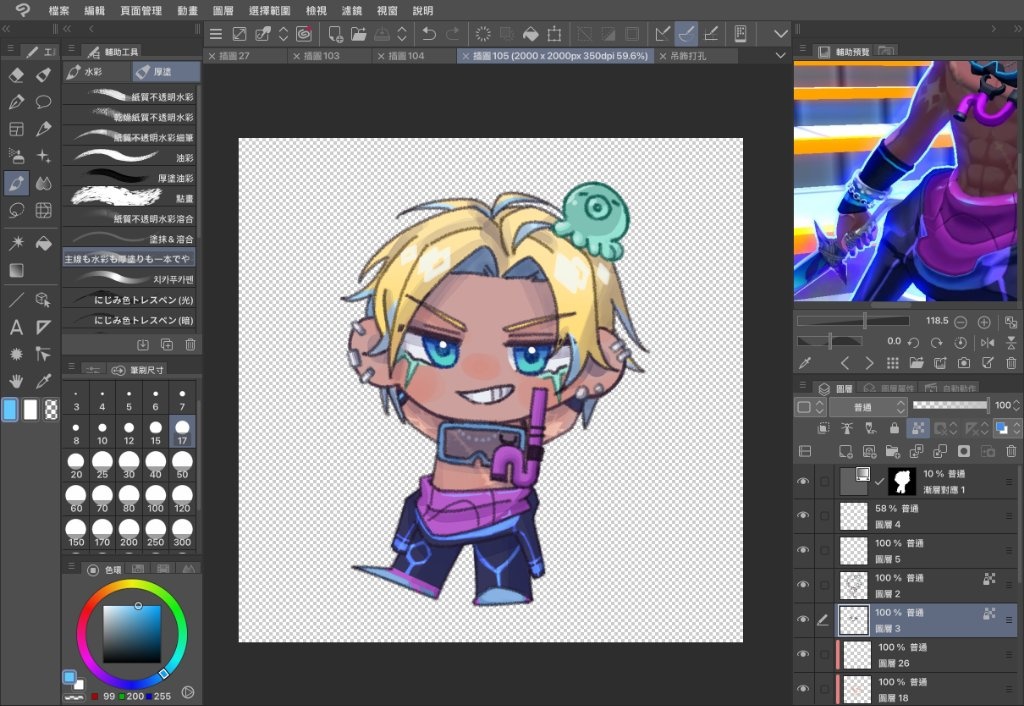This screenshot has height=706, width=1024.
Task: Select the 油彩 brush
Action: 130,157
